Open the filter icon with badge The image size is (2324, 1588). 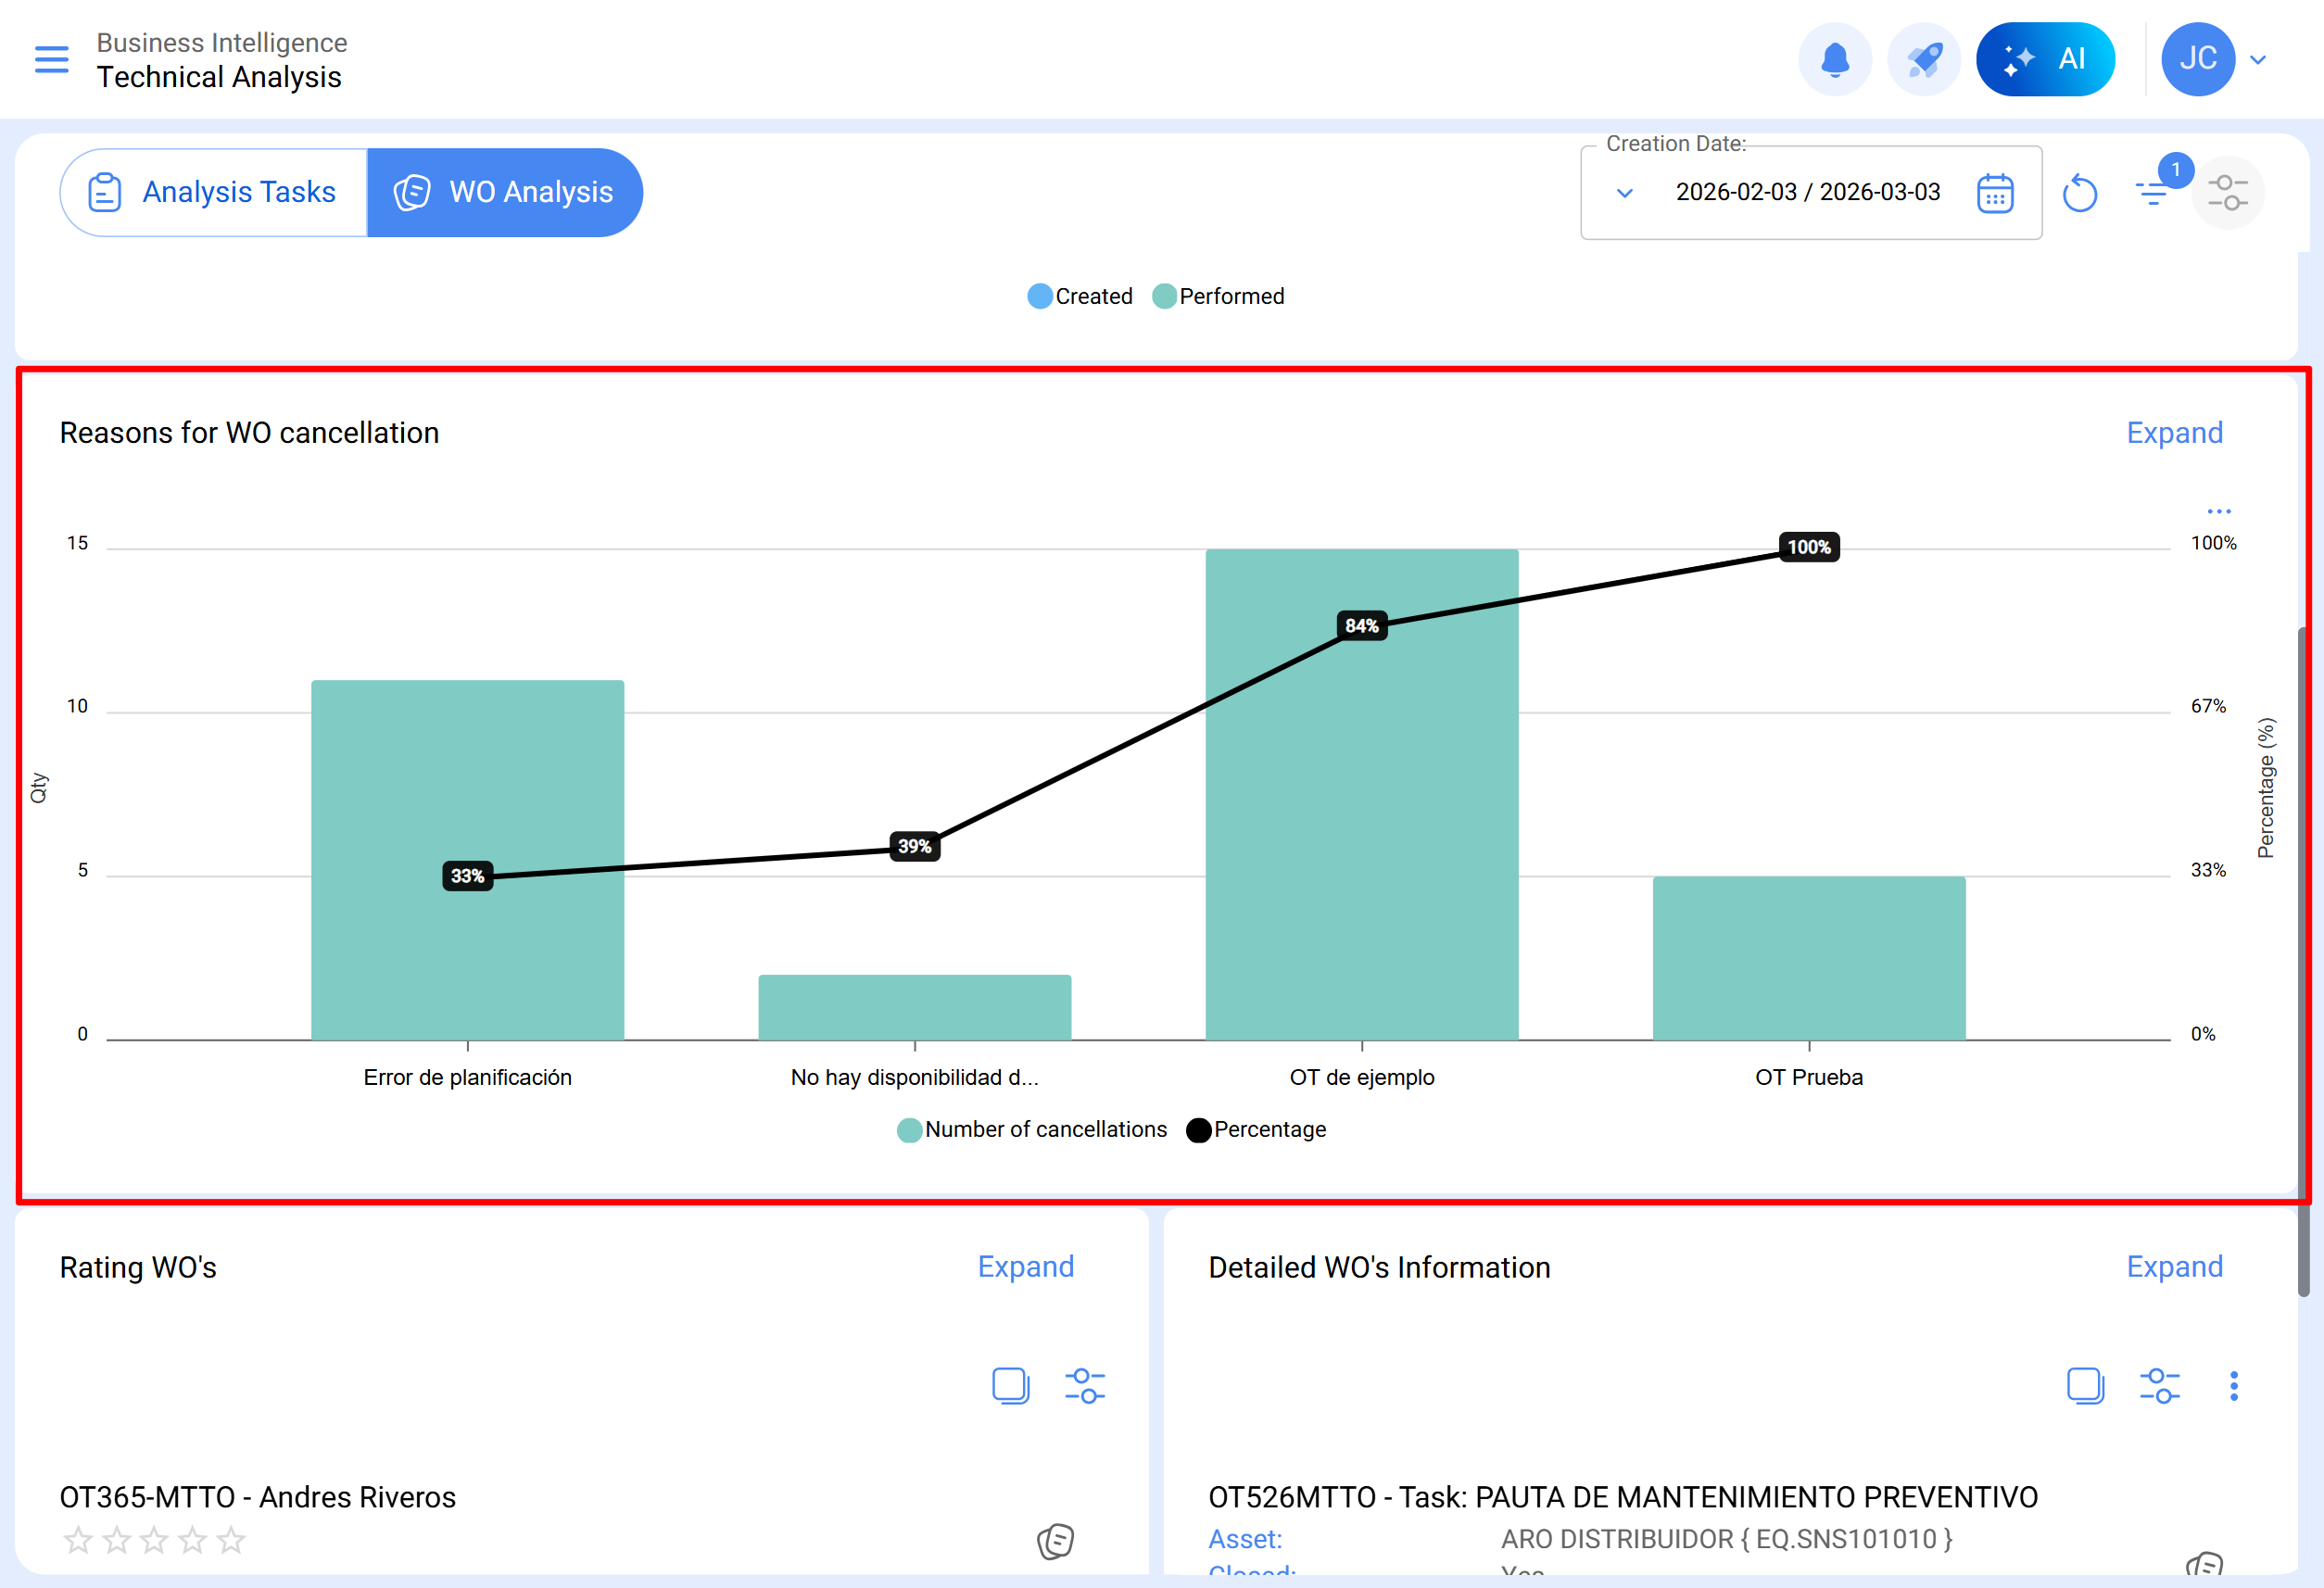(2151, 193)
